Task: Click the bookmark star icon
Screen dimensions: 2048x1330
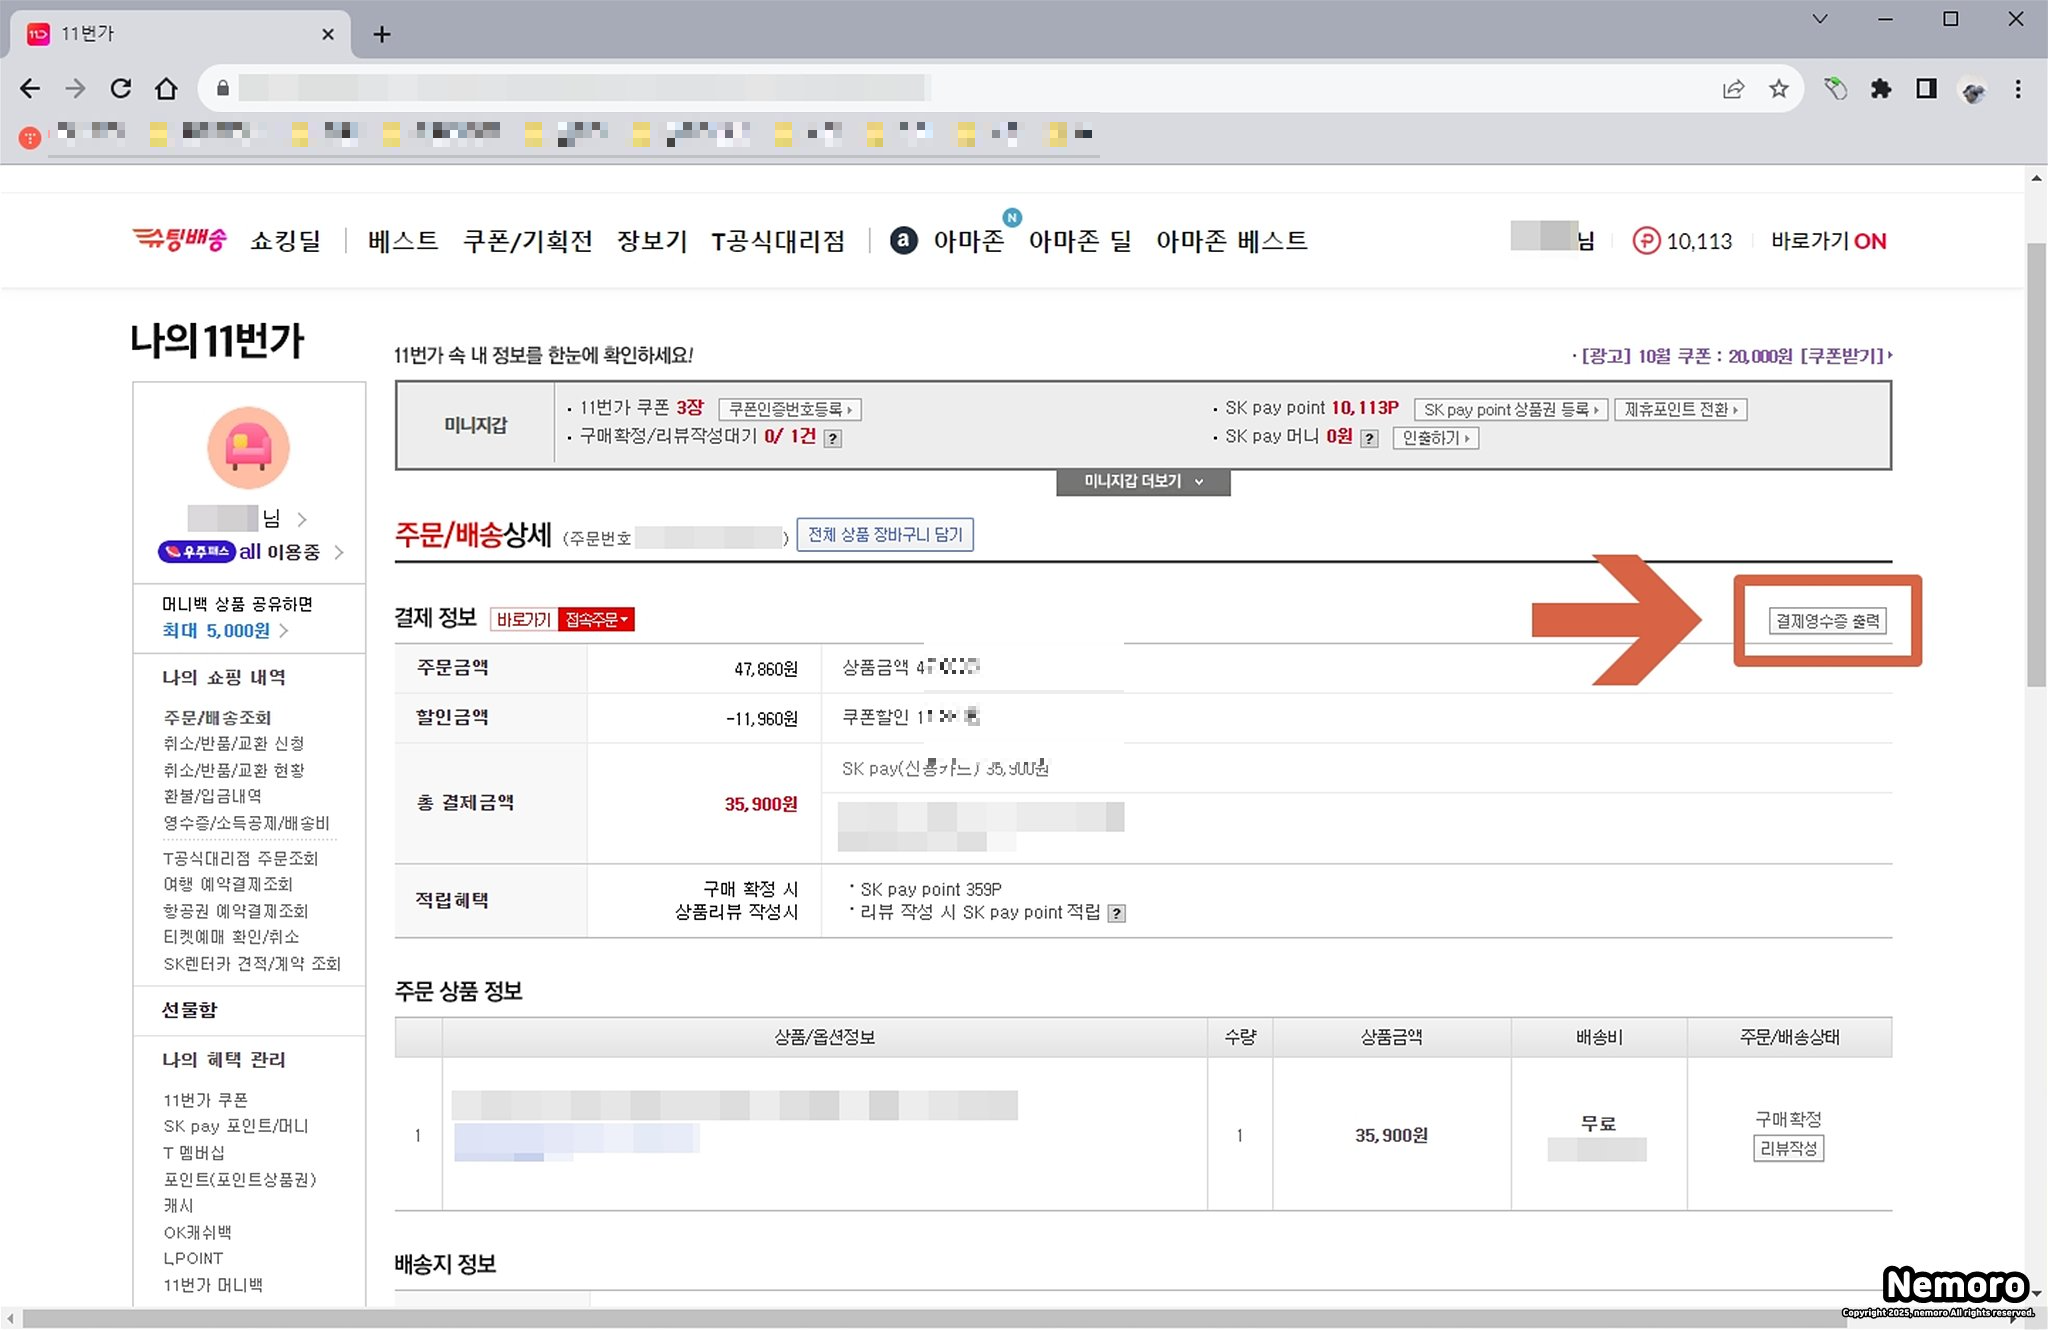Action: [1778, 89]
